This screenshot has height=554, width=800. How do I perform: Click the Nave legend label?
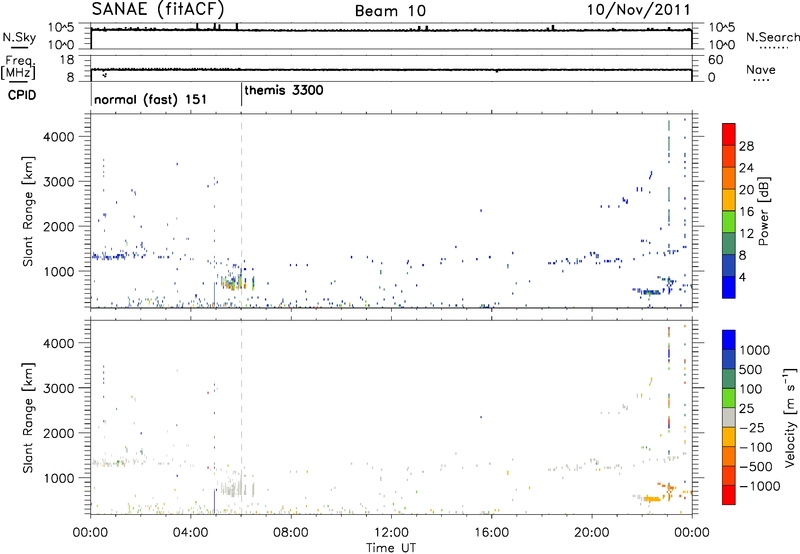click(x=761, y=70)
